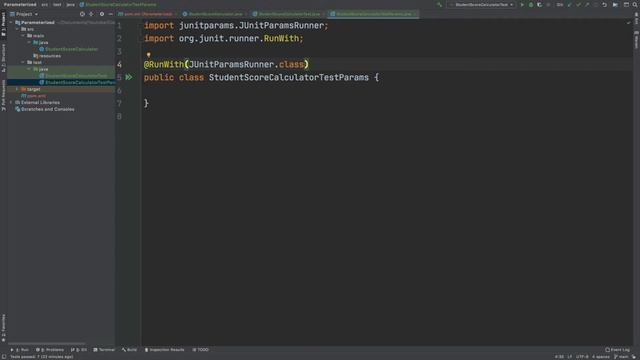This screenshot has width=640, height=360.
Task: Click the main git branch widget
Action: click(x=621, y=357)
